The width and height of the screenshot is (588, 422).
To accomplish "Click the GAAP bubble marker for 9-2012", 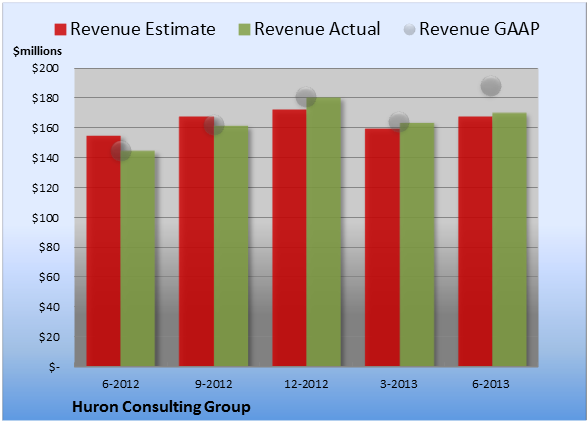I will 214,125.
